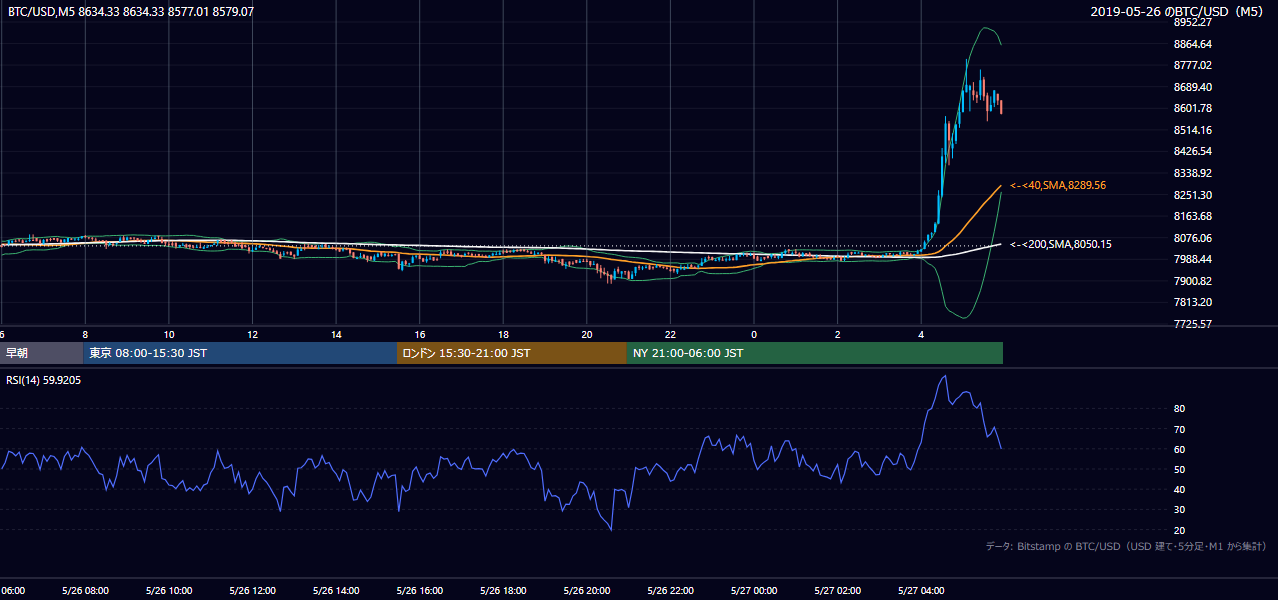Click hour tick 8 under price chart
The width and height of the screenshot is (1278, 600).
pyautogui.click(x=85, y=335)
